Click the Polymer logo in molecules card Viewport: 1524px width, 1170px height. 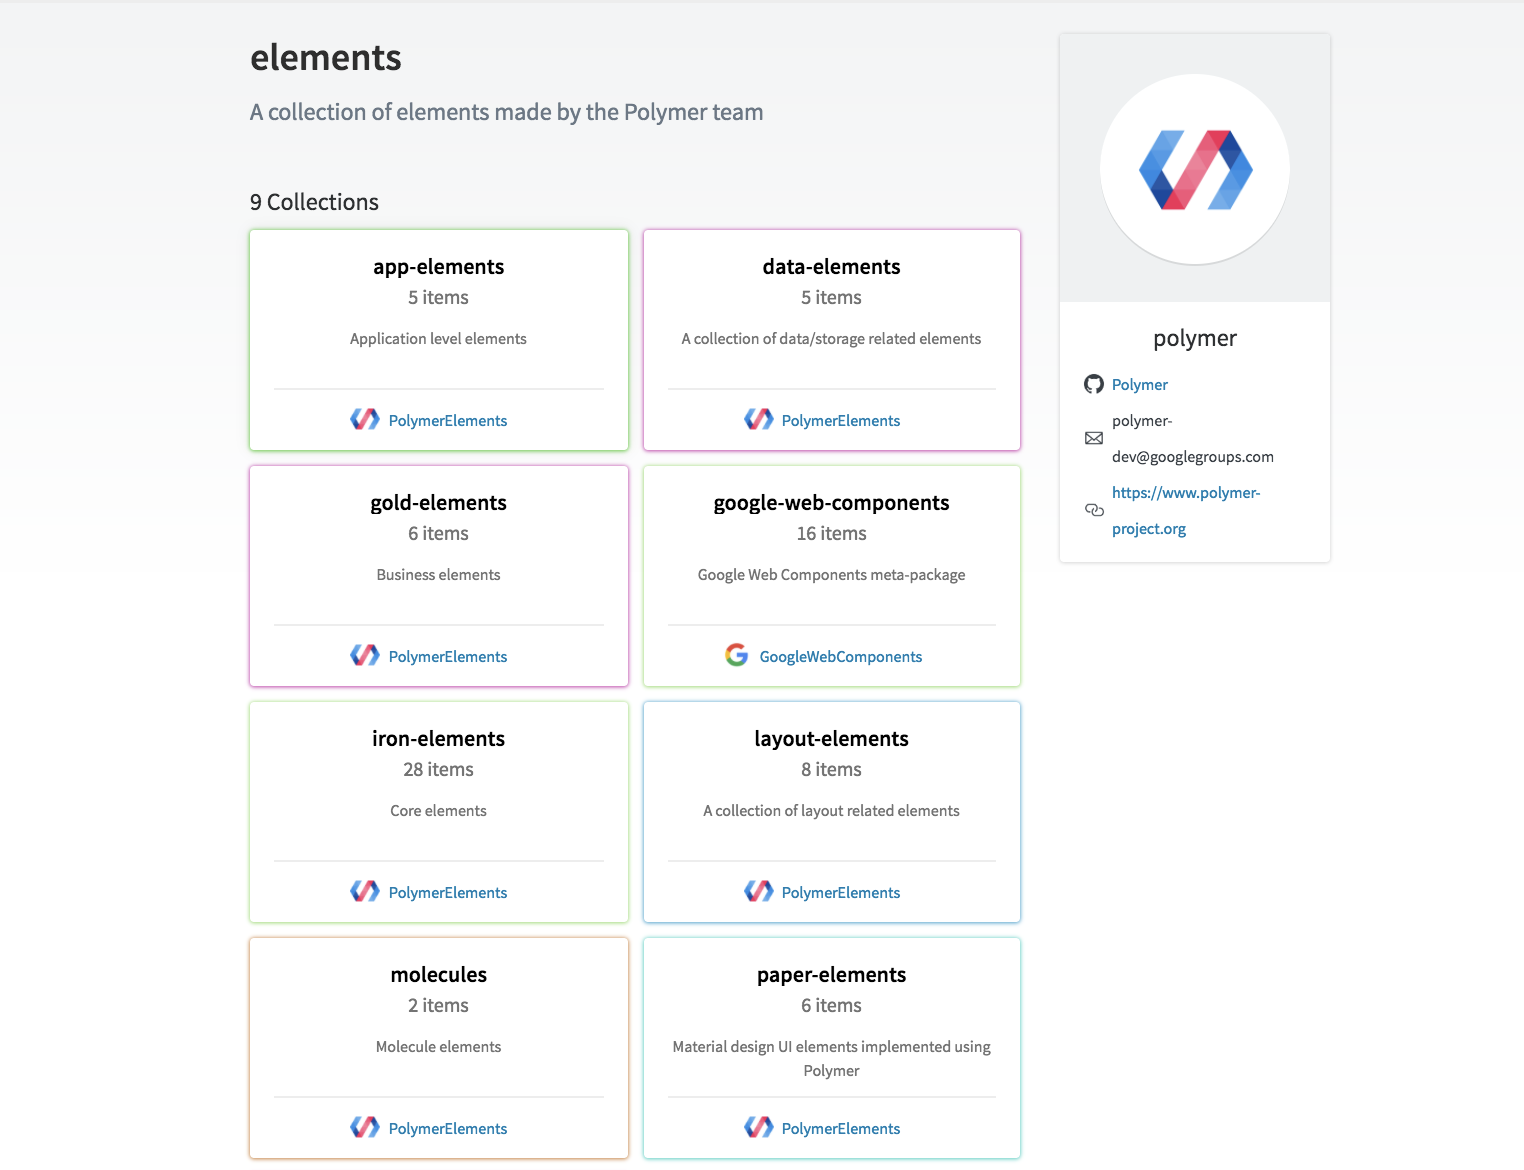[x=365, y=1127]
